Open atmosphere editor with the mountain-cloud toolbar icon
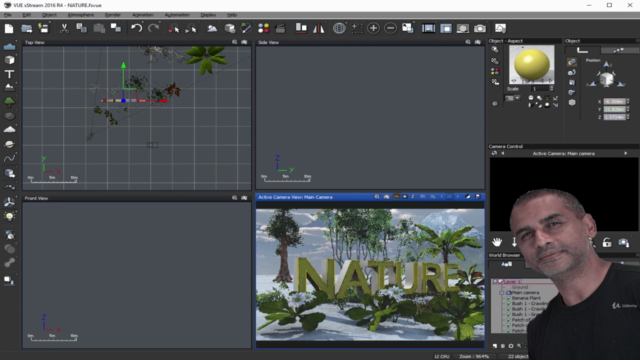 click(212, 28)
